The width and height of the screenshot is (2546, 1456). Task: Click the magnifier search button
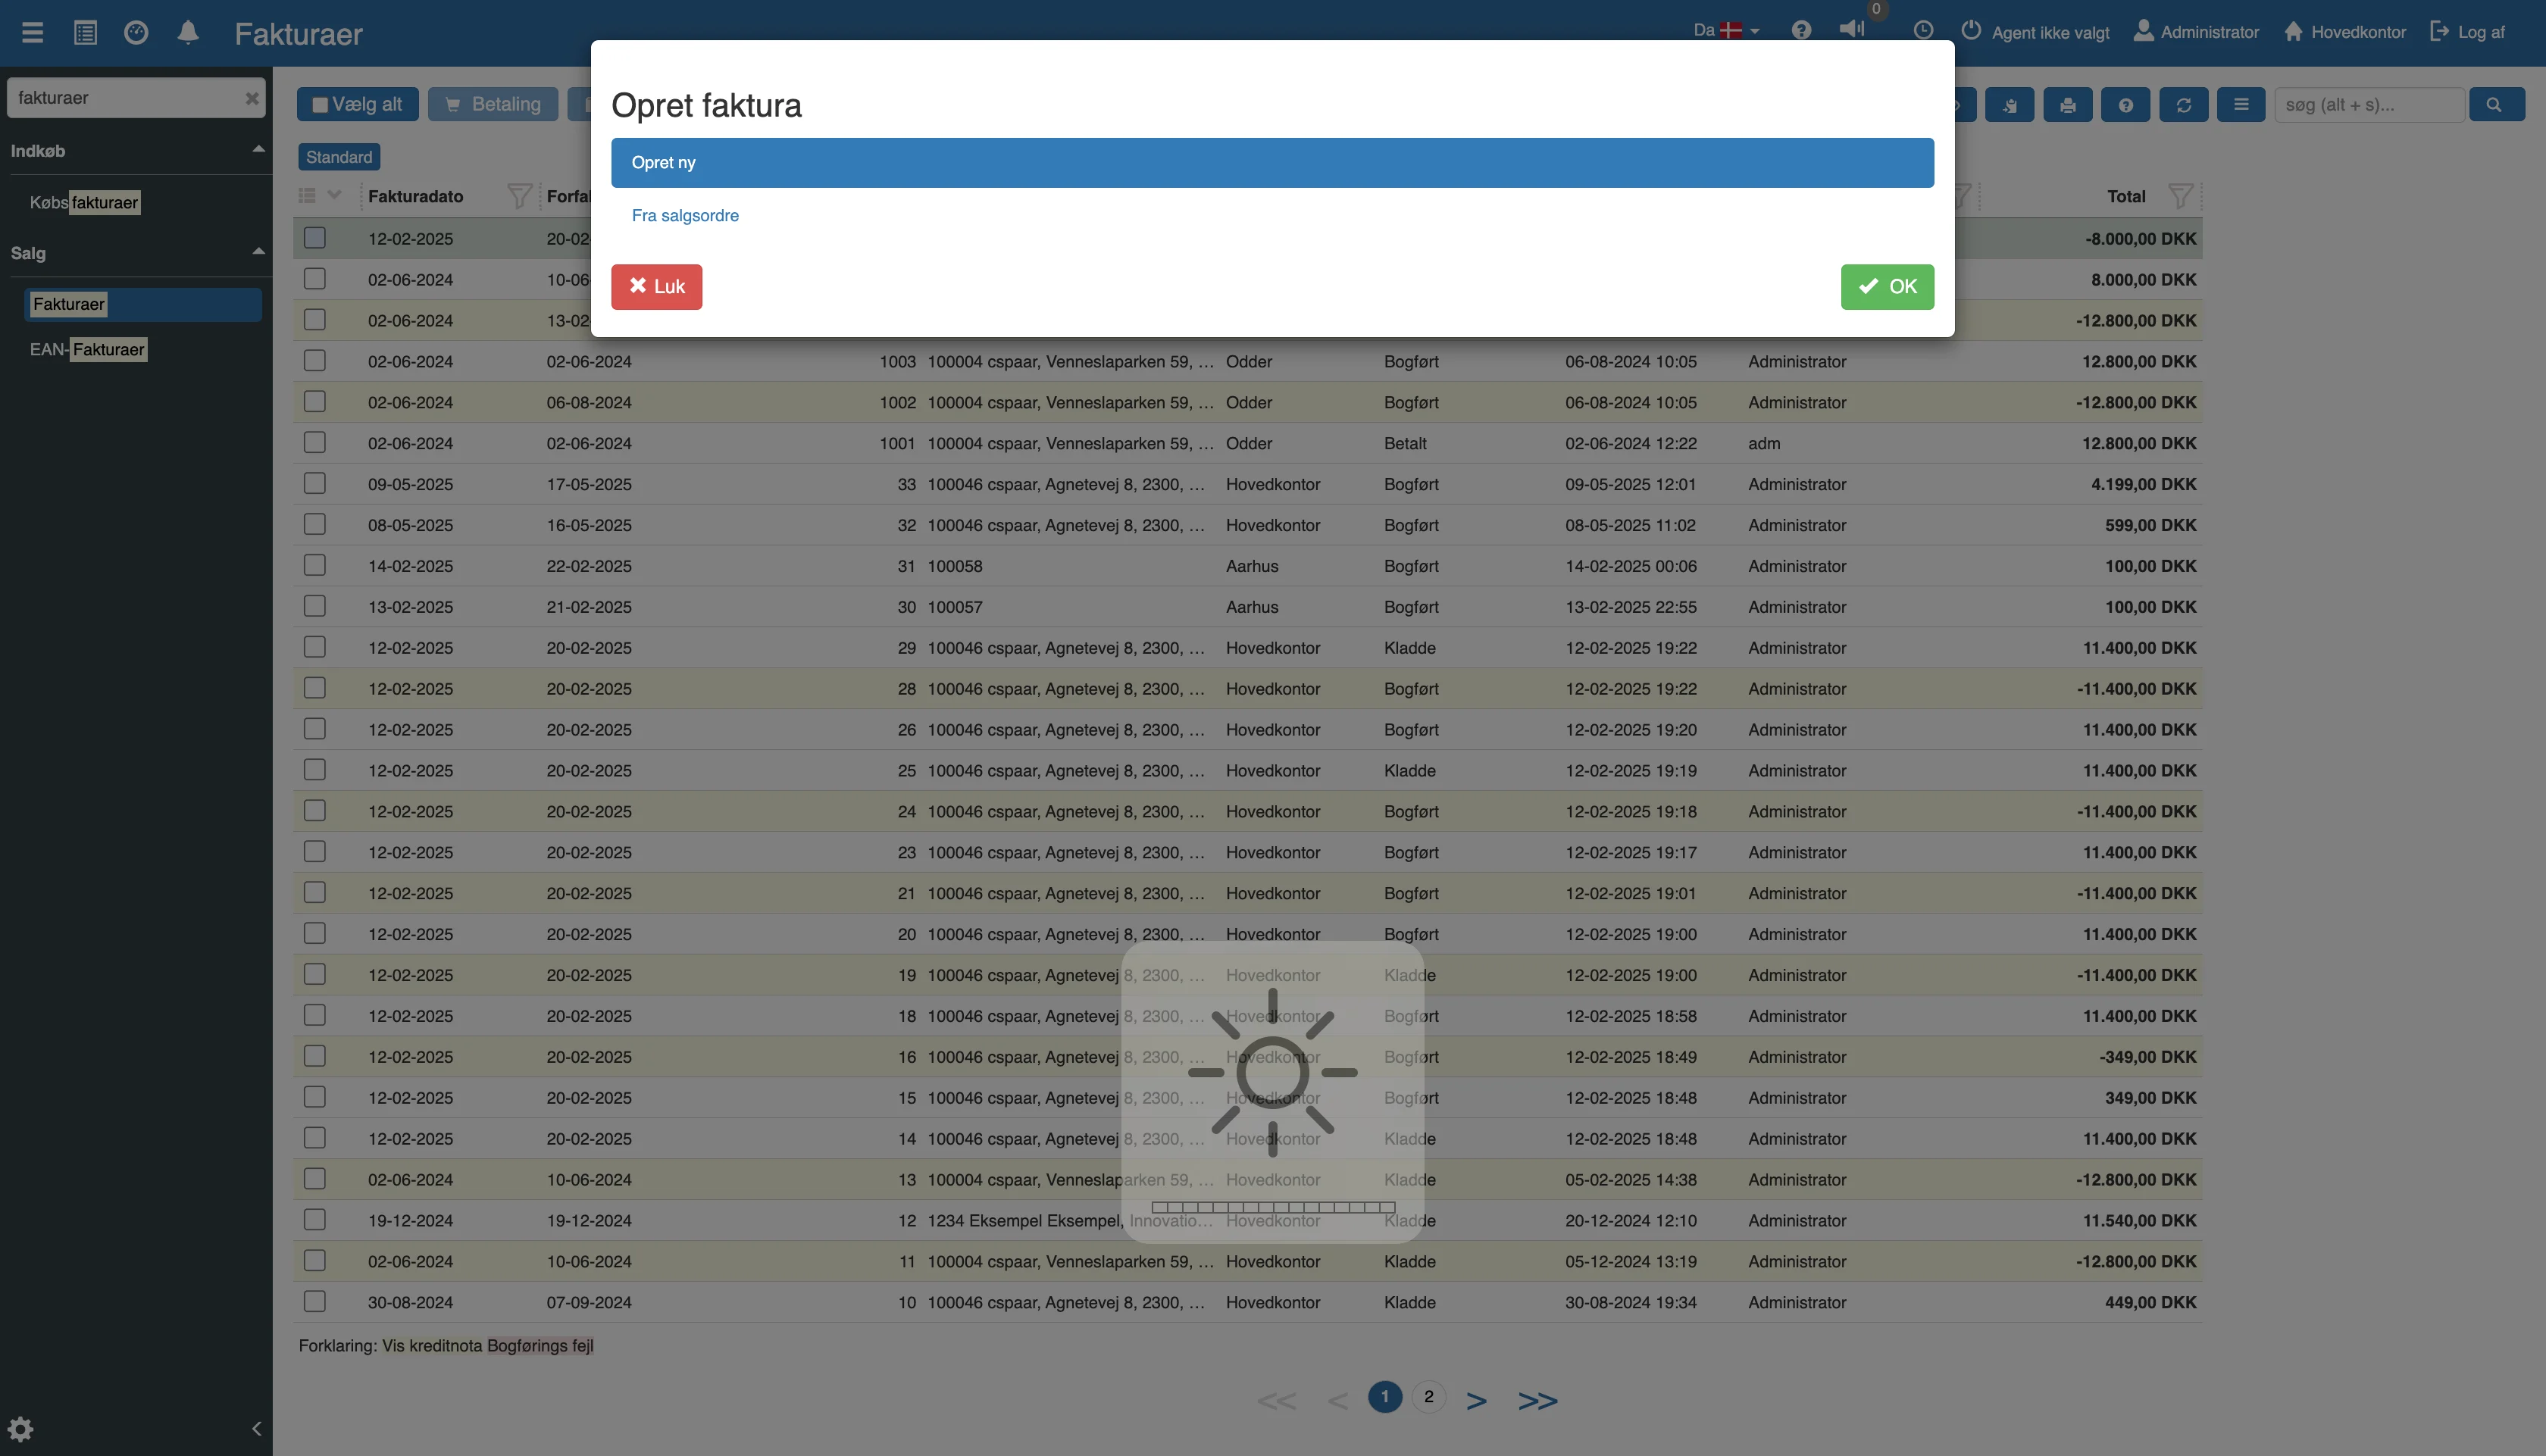click(2495, 105)
